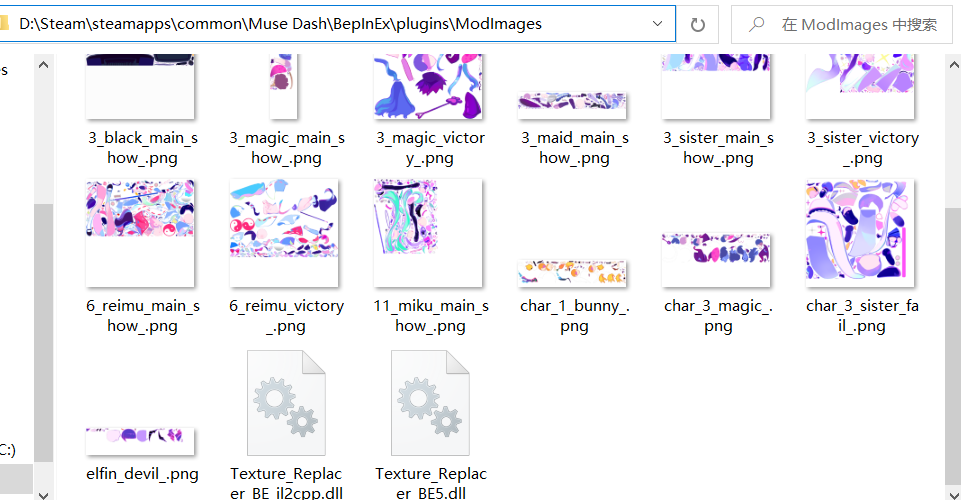Click the char_3_sister_fail_.png file name
The height and width of the screenshot is (500, 961).
tap(862, 316)
